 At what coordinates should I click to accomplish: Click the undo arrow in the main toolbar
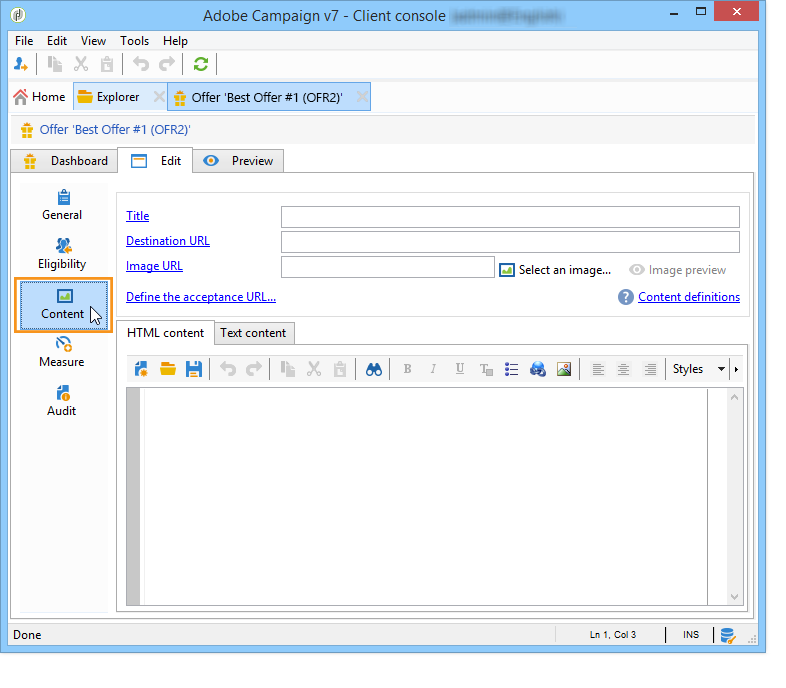[141, 64]
